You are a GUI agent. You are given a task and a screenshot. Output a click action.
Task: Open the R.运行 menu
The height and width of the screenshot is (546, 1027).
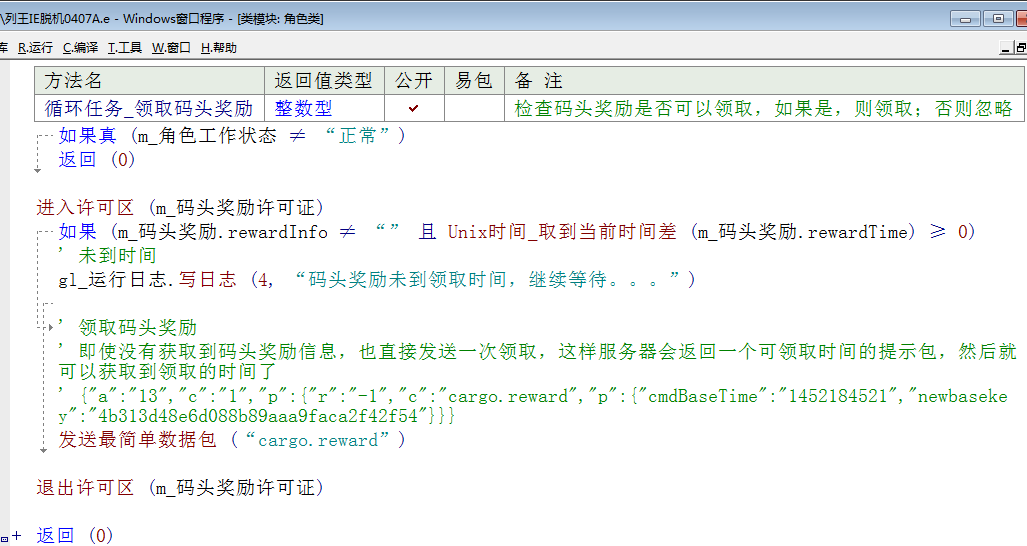35,47
